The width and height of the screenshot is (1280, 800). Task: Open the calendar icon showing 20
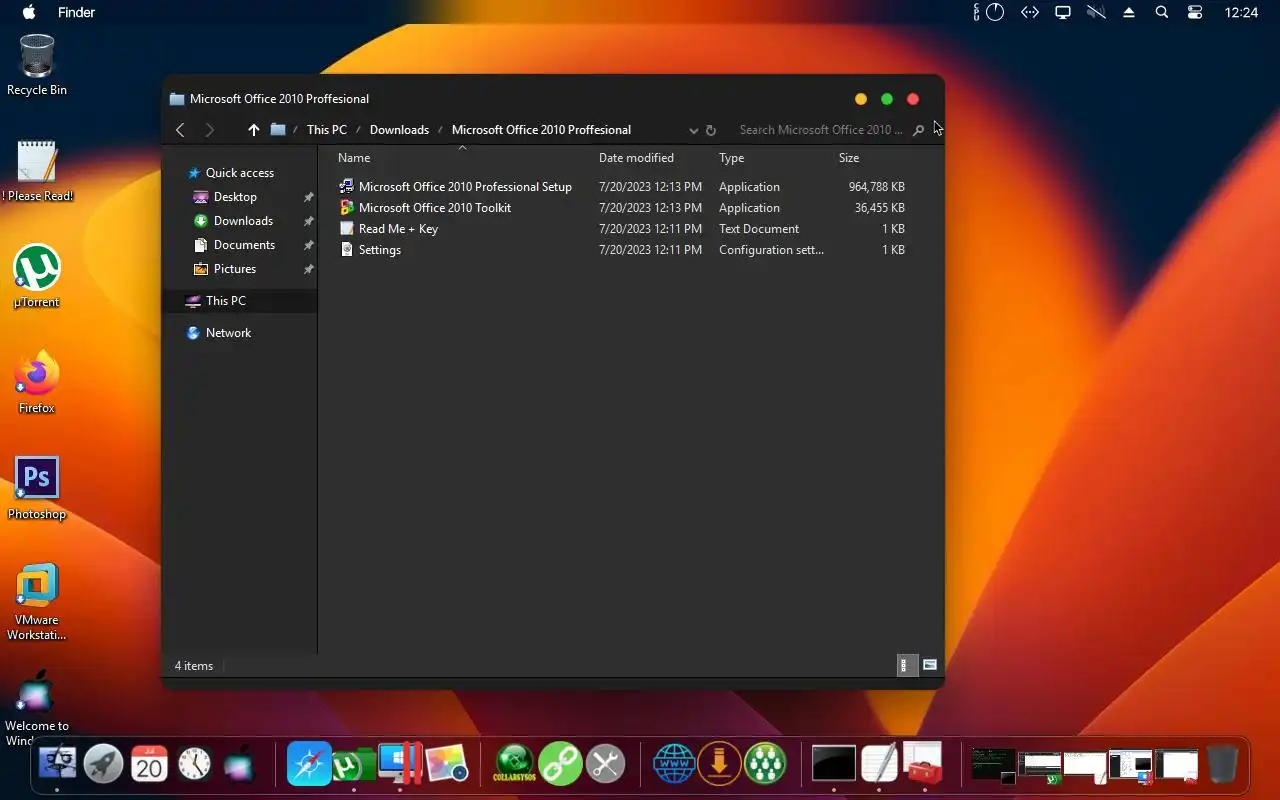[x=149, y=765]
